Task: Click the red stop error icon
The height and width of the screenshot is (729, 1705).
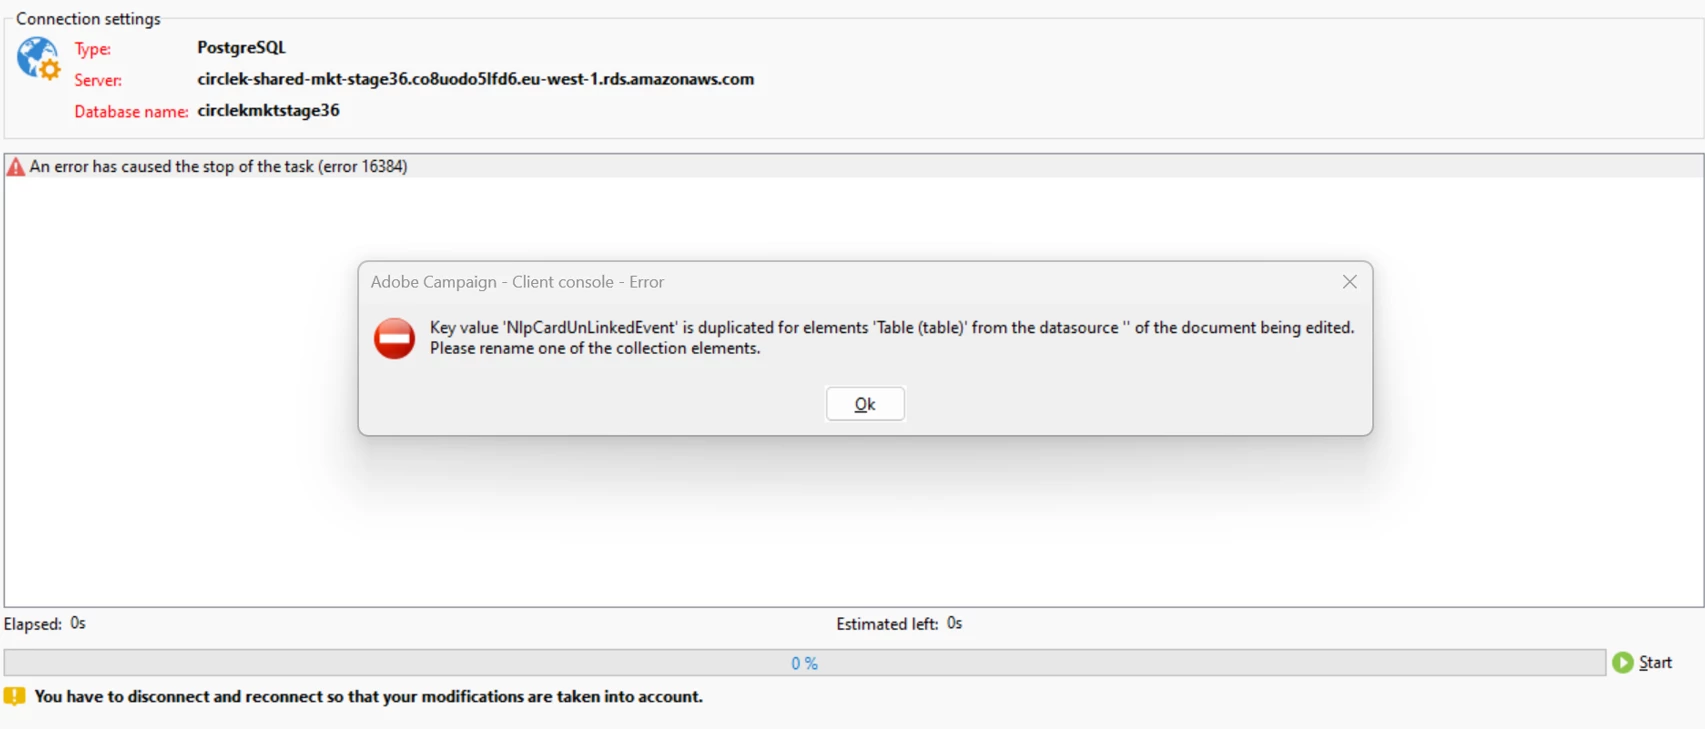Action: pos(394,338)
